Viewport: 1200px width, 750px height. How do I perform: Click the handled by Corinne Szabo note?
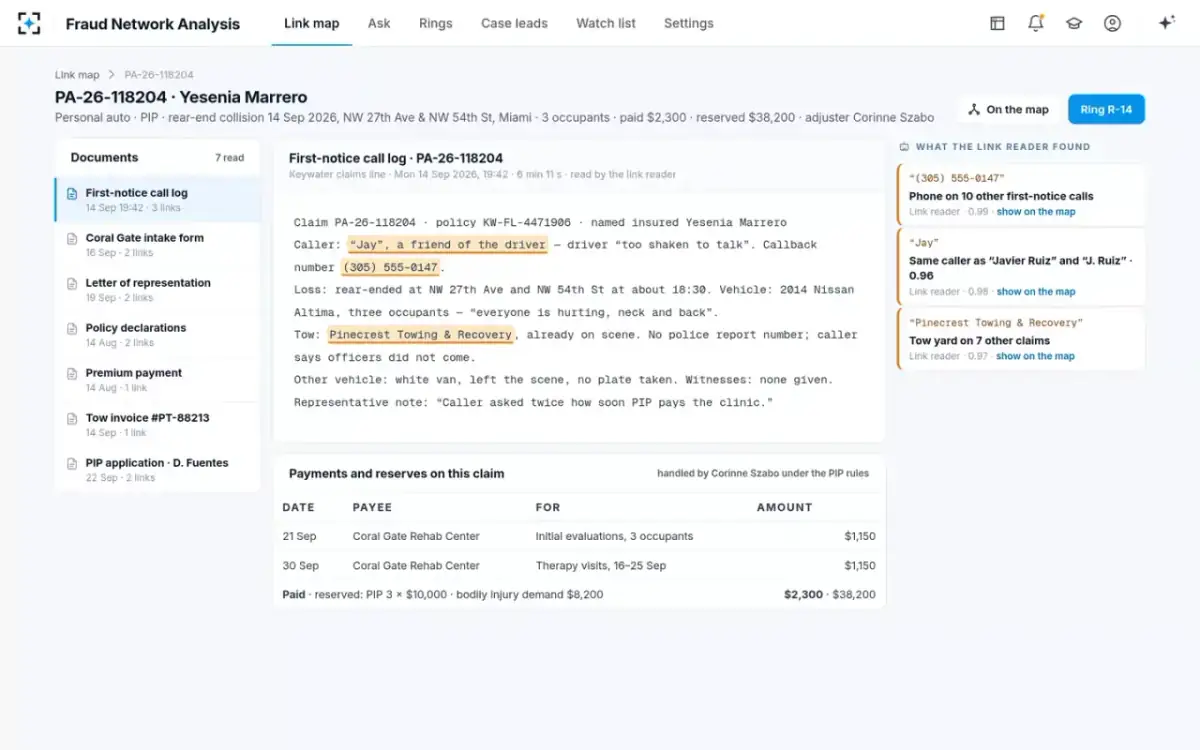click(x=763, y=473)
